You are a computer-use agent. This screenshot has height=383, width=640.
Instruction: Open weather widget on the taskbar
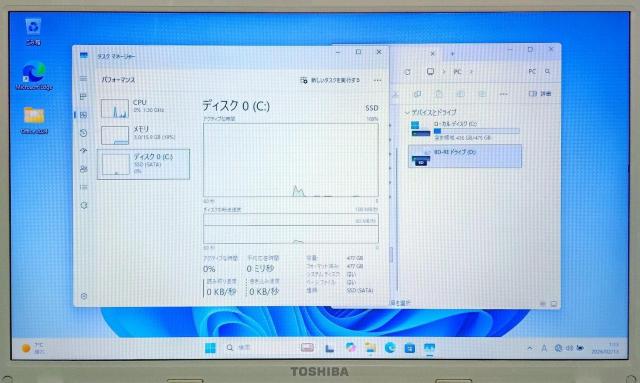click(33, 348)
